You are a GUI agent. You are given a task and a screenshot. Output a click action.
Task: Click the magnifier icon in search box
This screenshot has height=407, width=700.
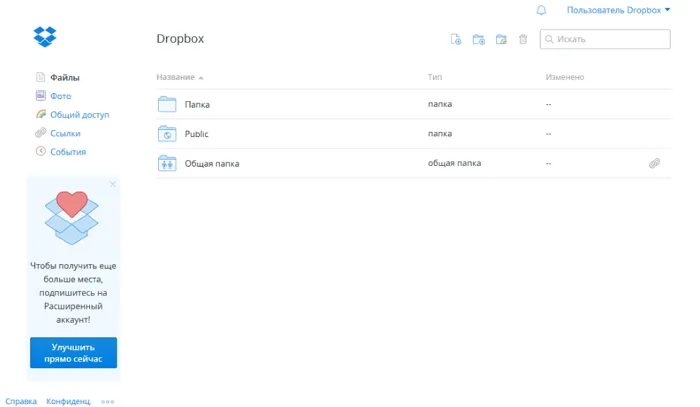click(x=549, y=39)
